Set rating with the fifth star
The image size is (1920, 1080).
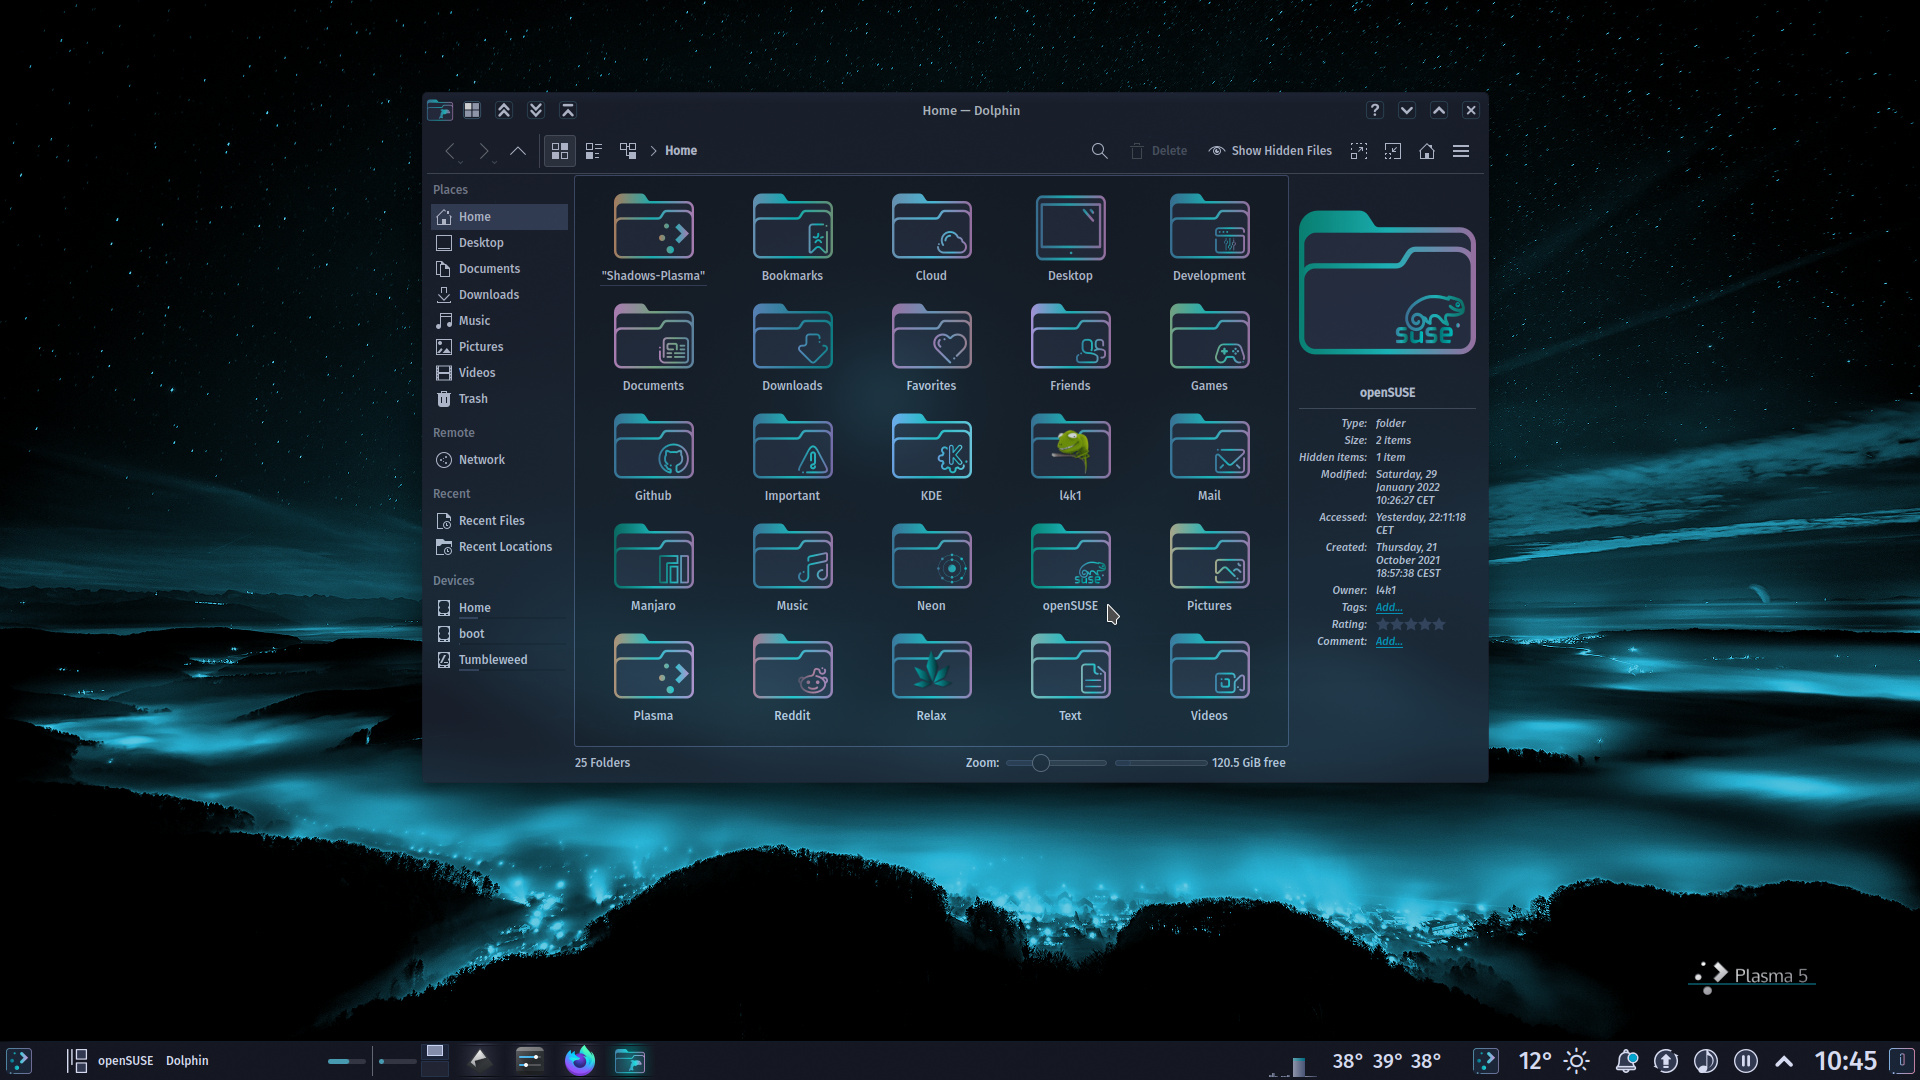1439,624
